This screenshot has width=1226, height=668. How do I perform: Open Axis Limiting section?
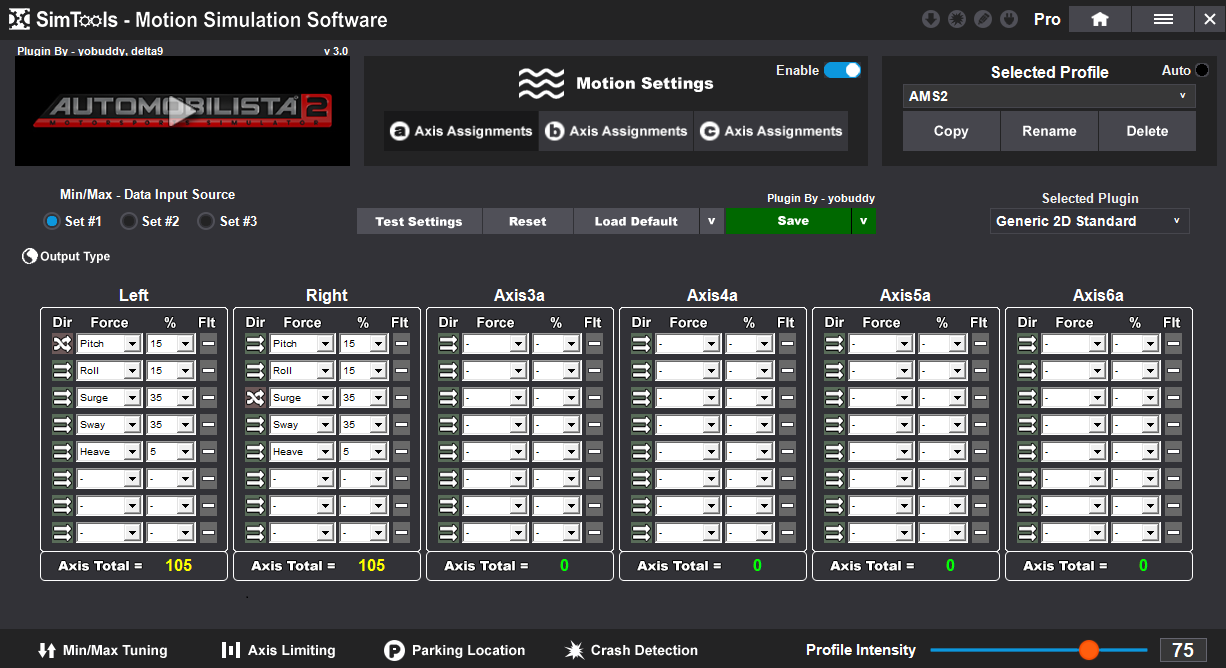pos(278,650)
